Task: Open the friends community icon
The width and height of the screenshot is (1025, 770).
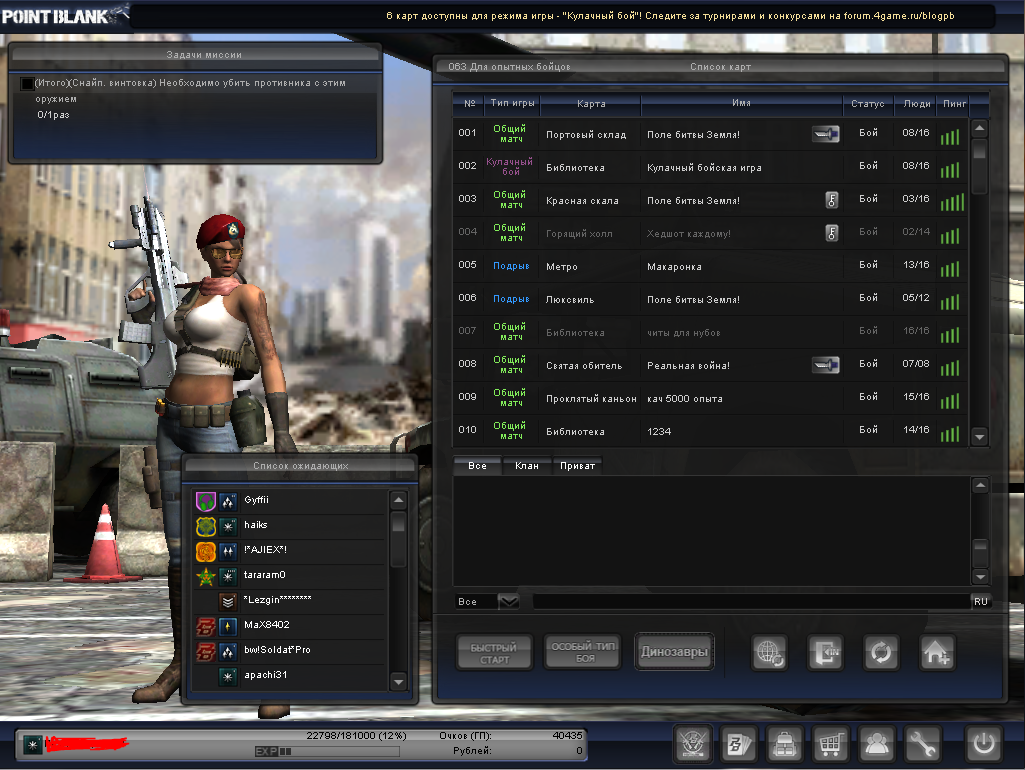Action: pyautogui.click(x=877, y=744)
